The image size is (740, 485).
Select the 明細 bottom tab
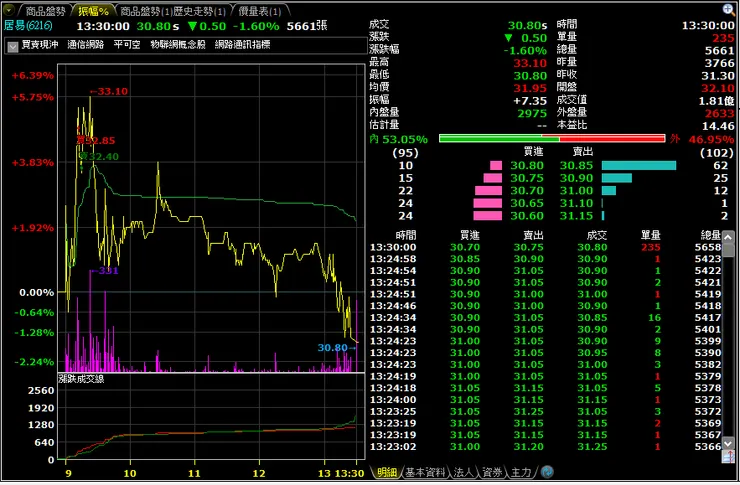coord(387,472)
